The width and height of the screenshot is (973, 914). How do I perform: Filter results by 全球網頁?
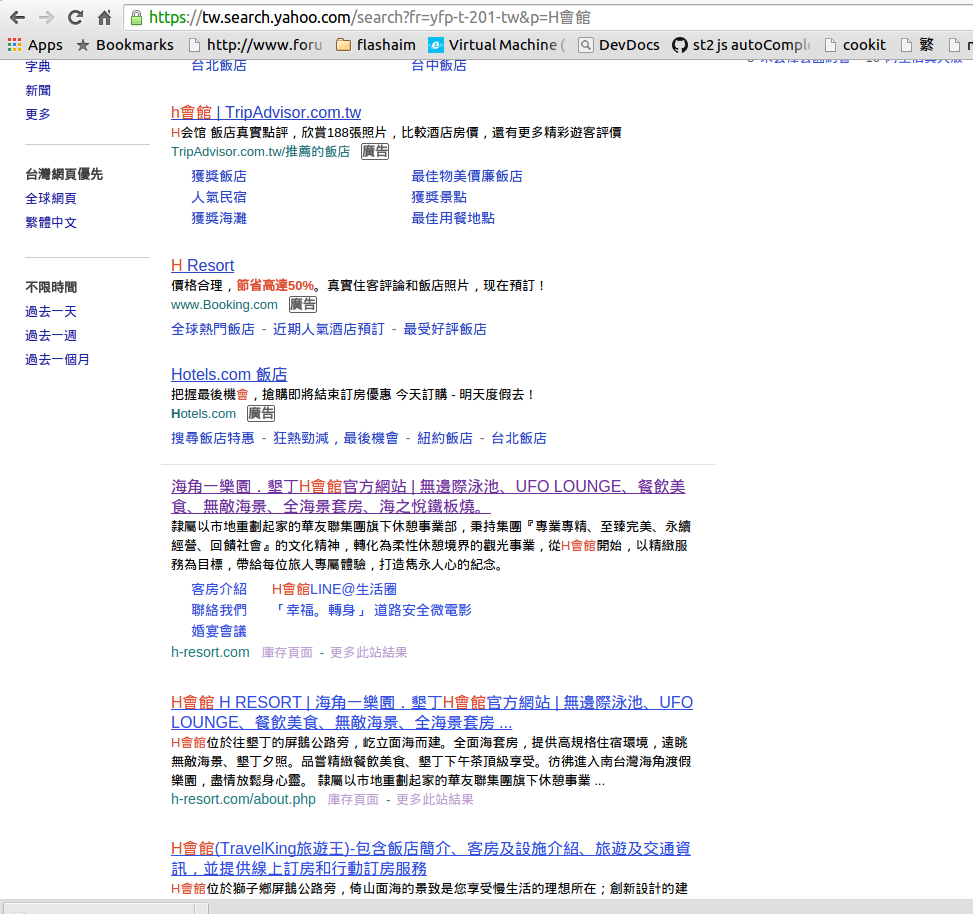51,199
